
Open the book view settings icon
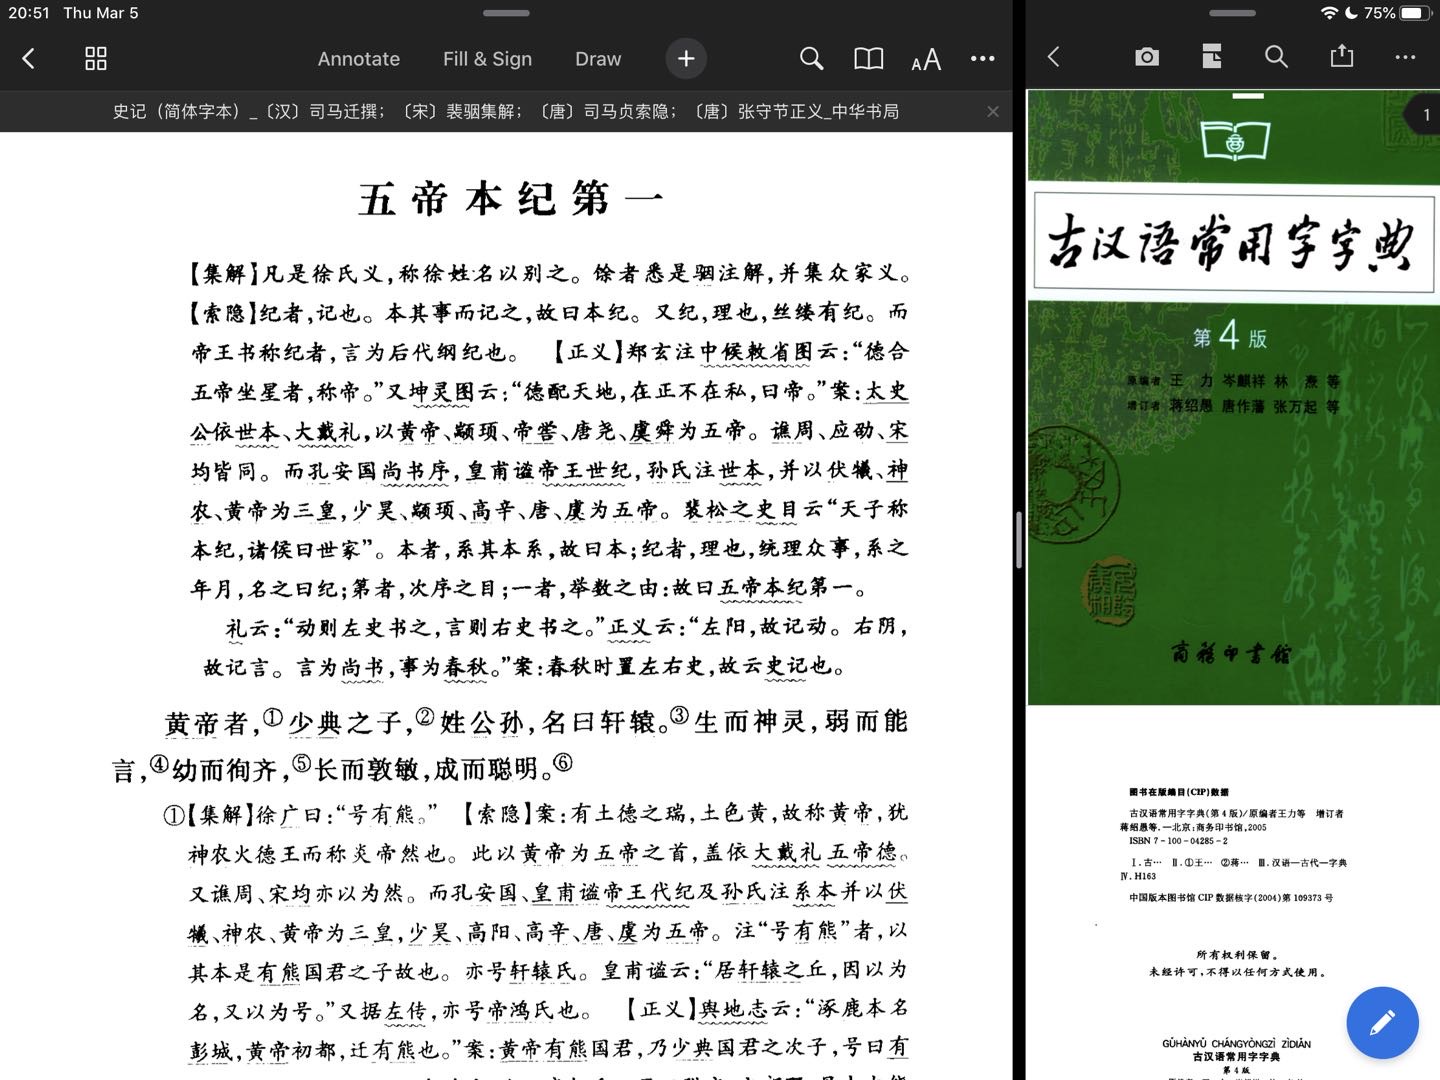(x=869, y=59)
